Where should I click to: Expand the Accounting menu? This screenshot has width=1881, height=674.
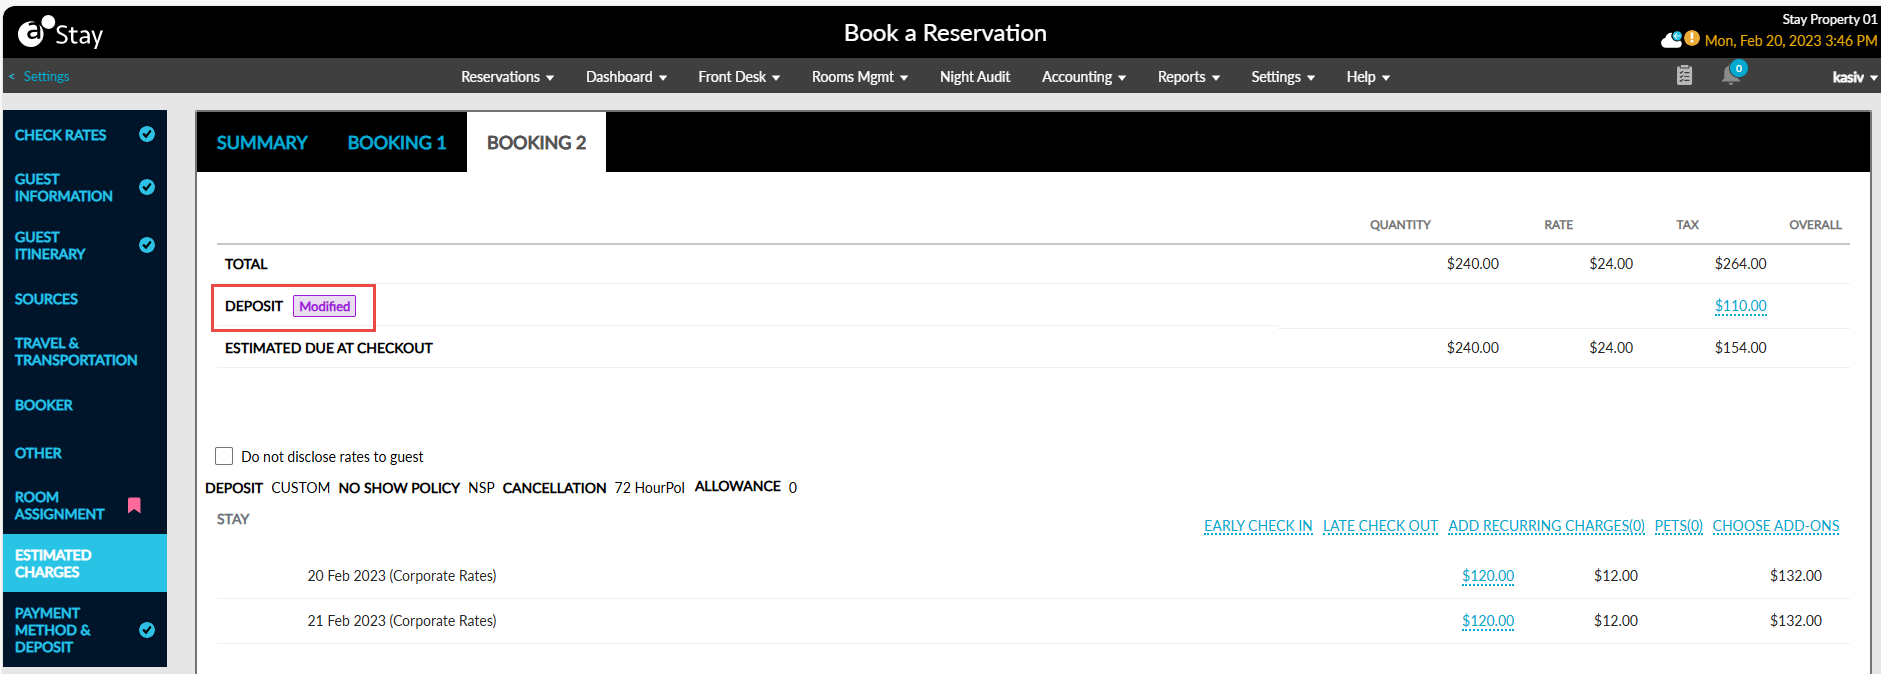[1084, 77]
